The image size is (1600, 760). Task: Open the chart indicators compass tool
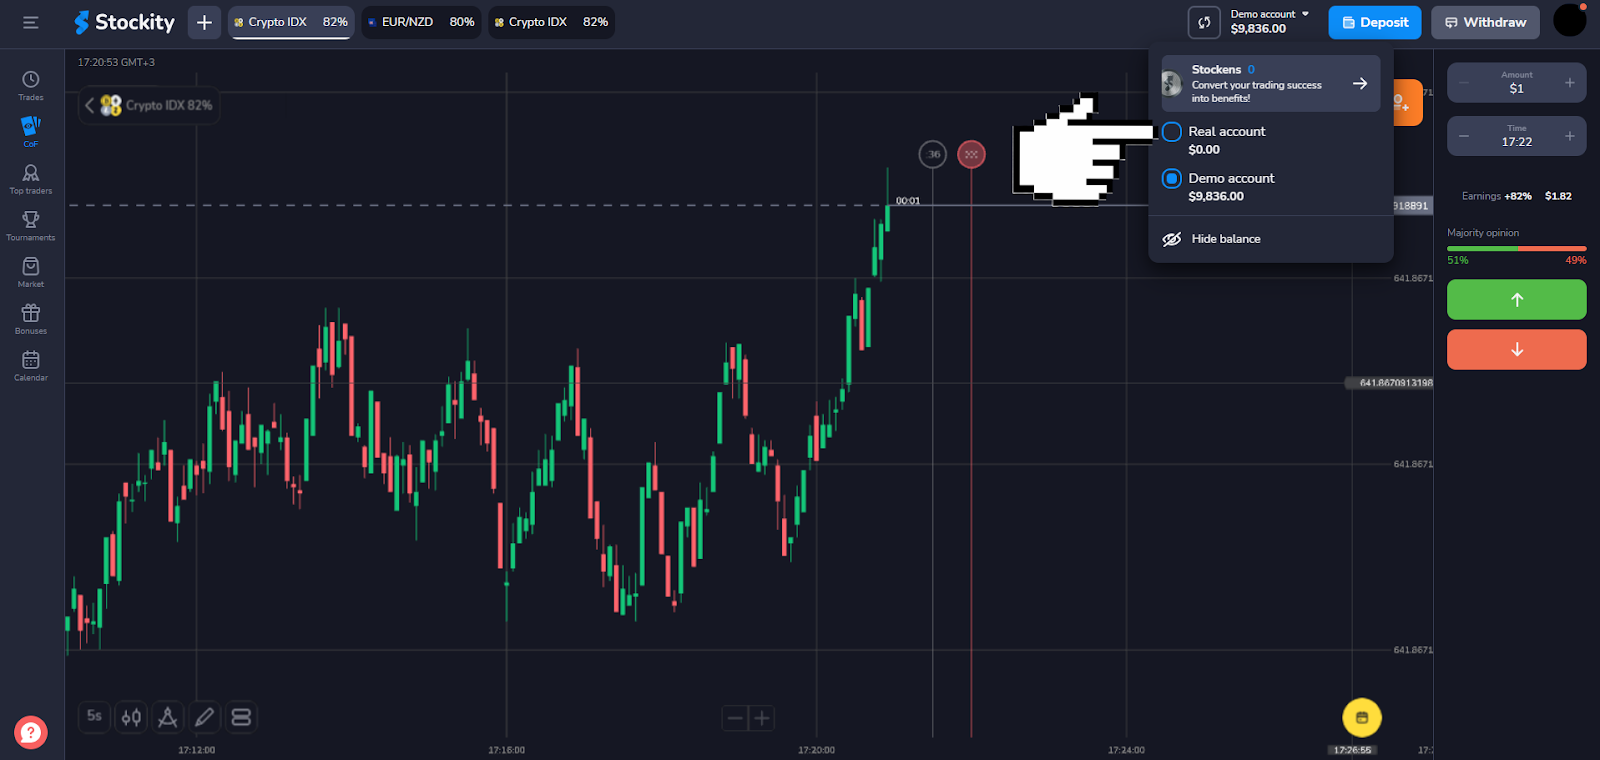coord(168,717)
